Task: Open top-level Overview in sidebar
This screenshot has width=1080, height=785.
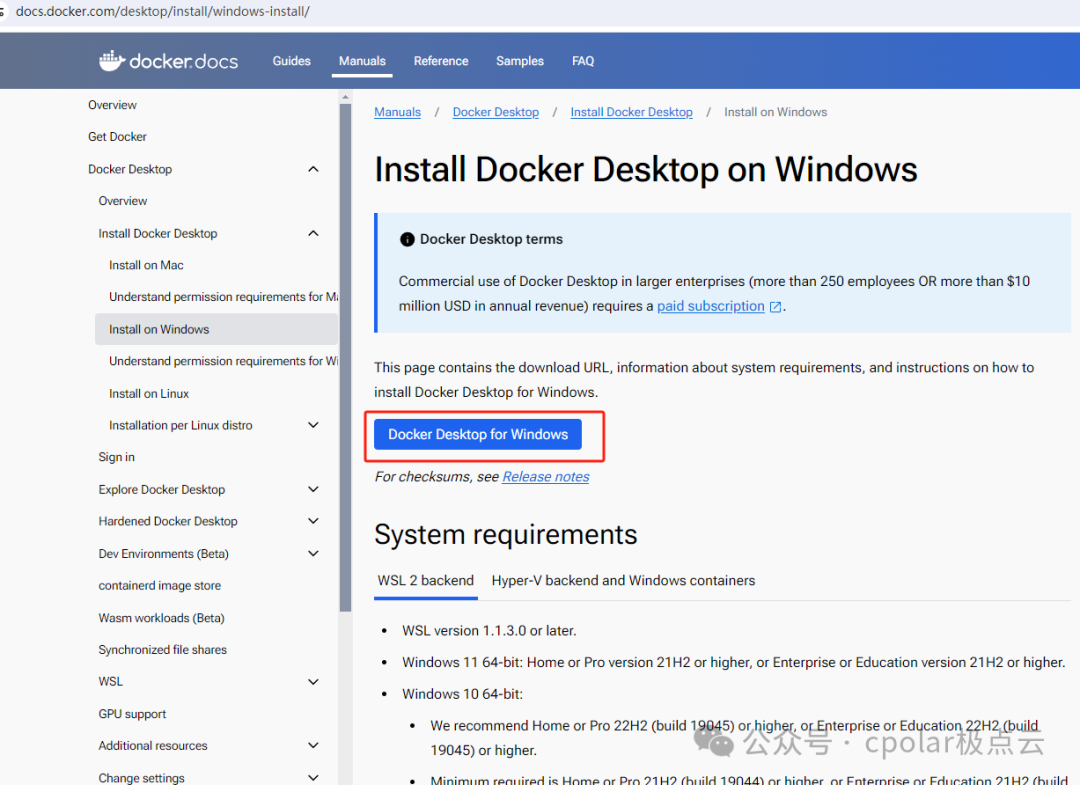Action: [112, 105]
